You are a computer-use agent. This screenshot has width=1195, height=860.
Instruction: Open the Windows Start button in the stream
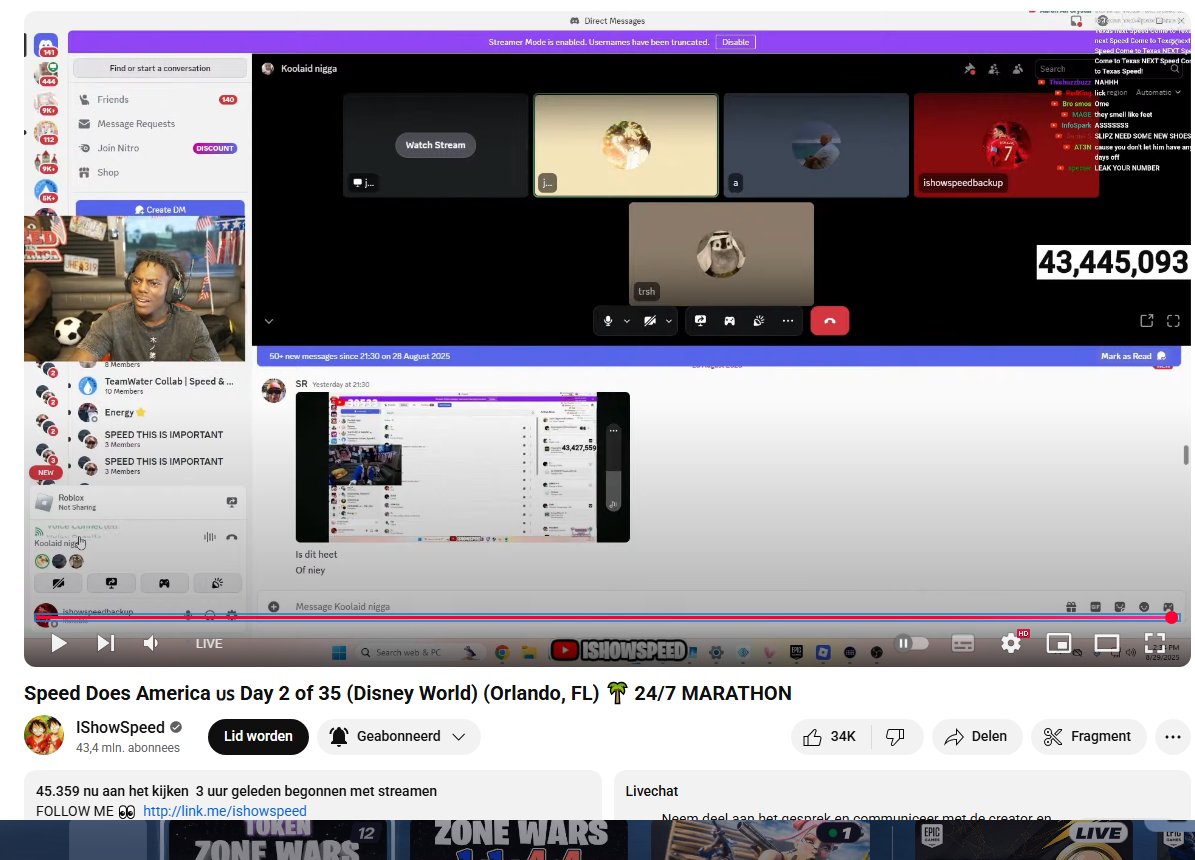pos(339,653)
